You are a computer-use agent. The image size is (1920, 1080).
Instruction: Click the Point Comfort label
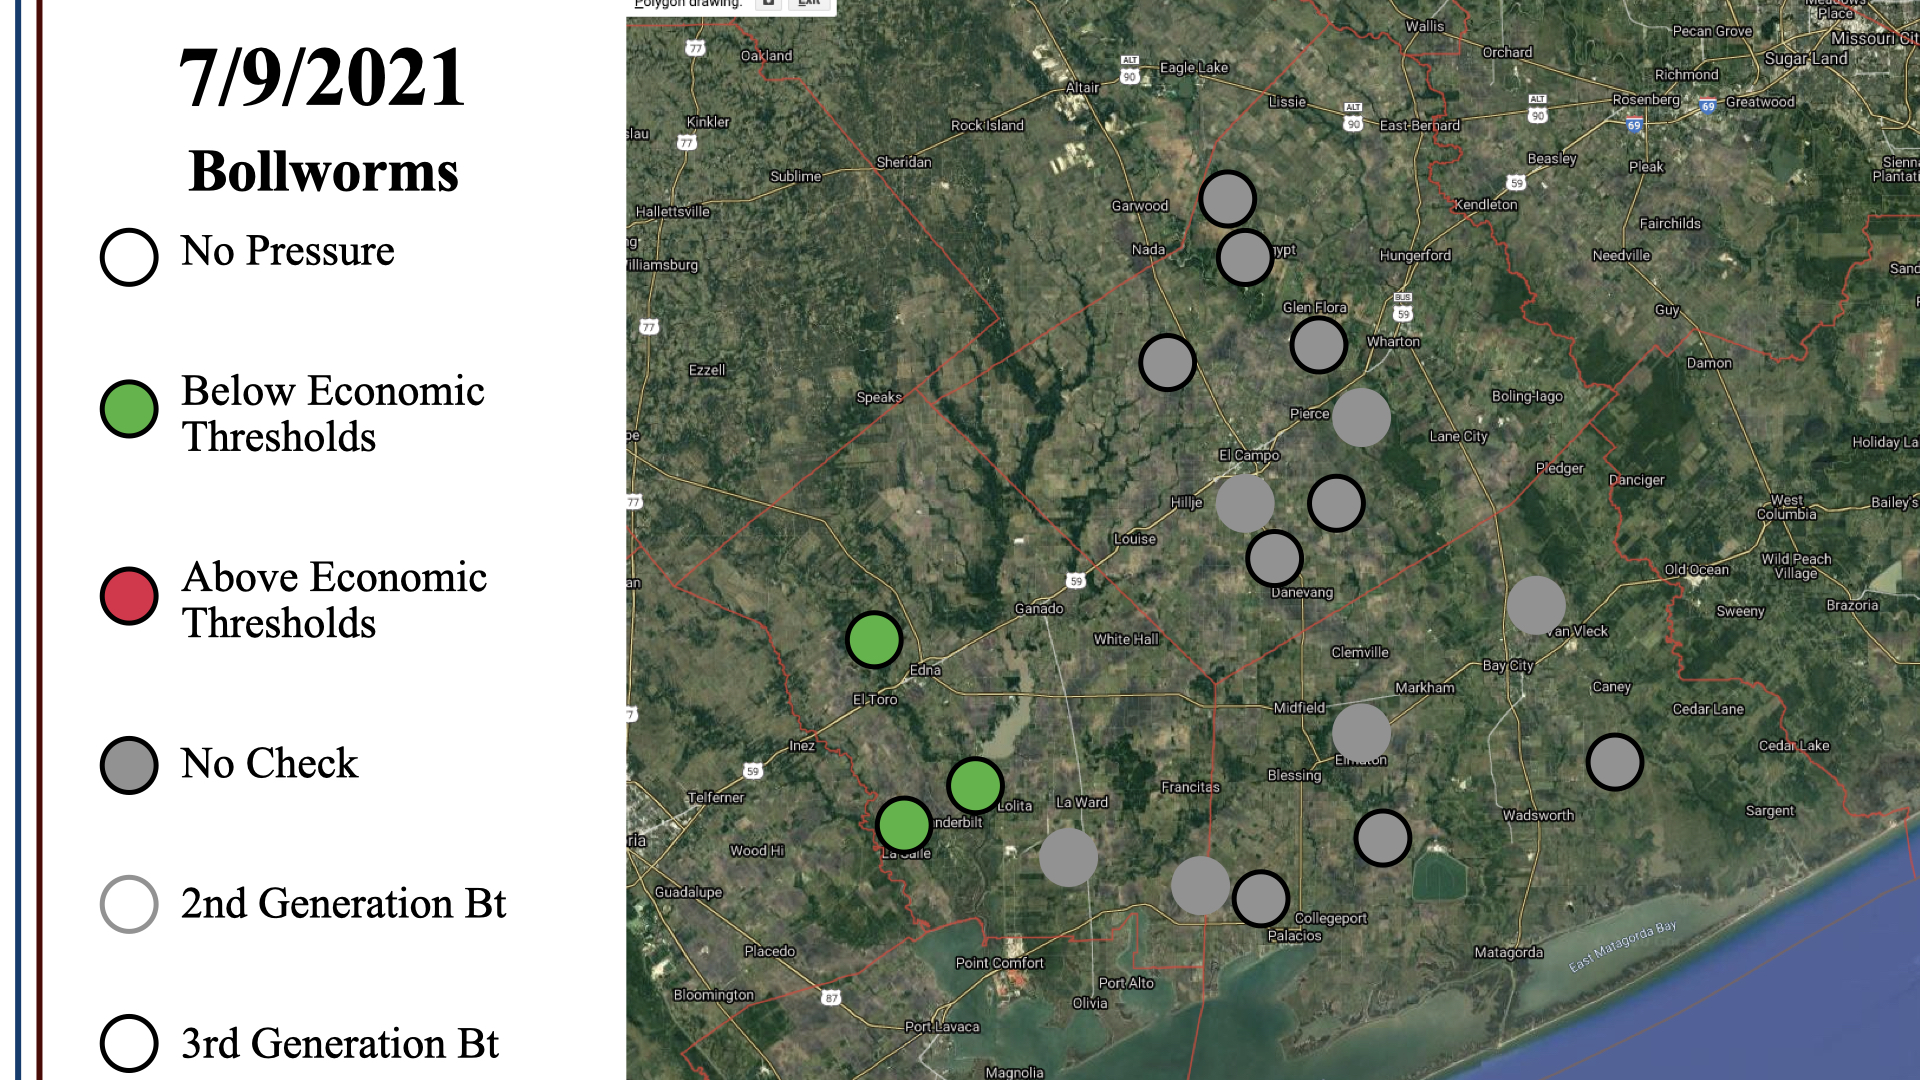point(999,963)
